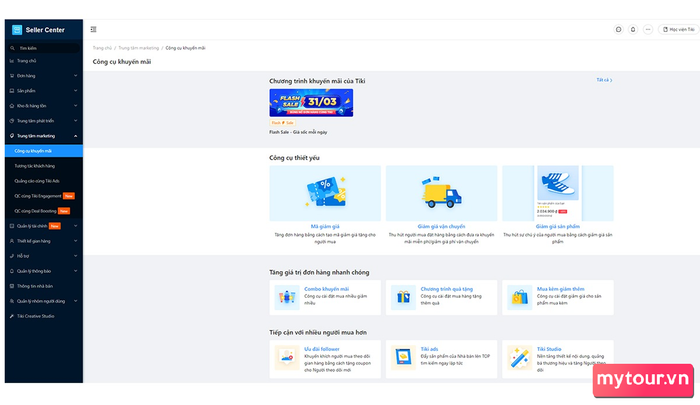Viewport: 700px width, 405px height.
Task: Click the Mua kèm giảm thêm shopping-bag icon
Action: coord(520,297)
